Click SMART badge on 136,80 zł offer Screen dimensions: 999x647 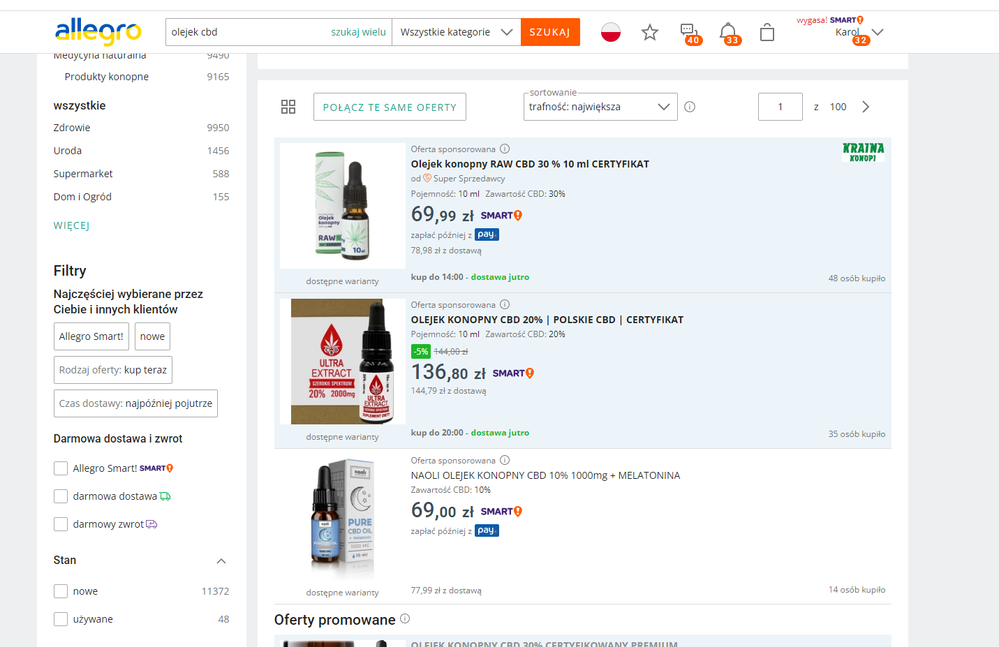(x=513, y=373)
